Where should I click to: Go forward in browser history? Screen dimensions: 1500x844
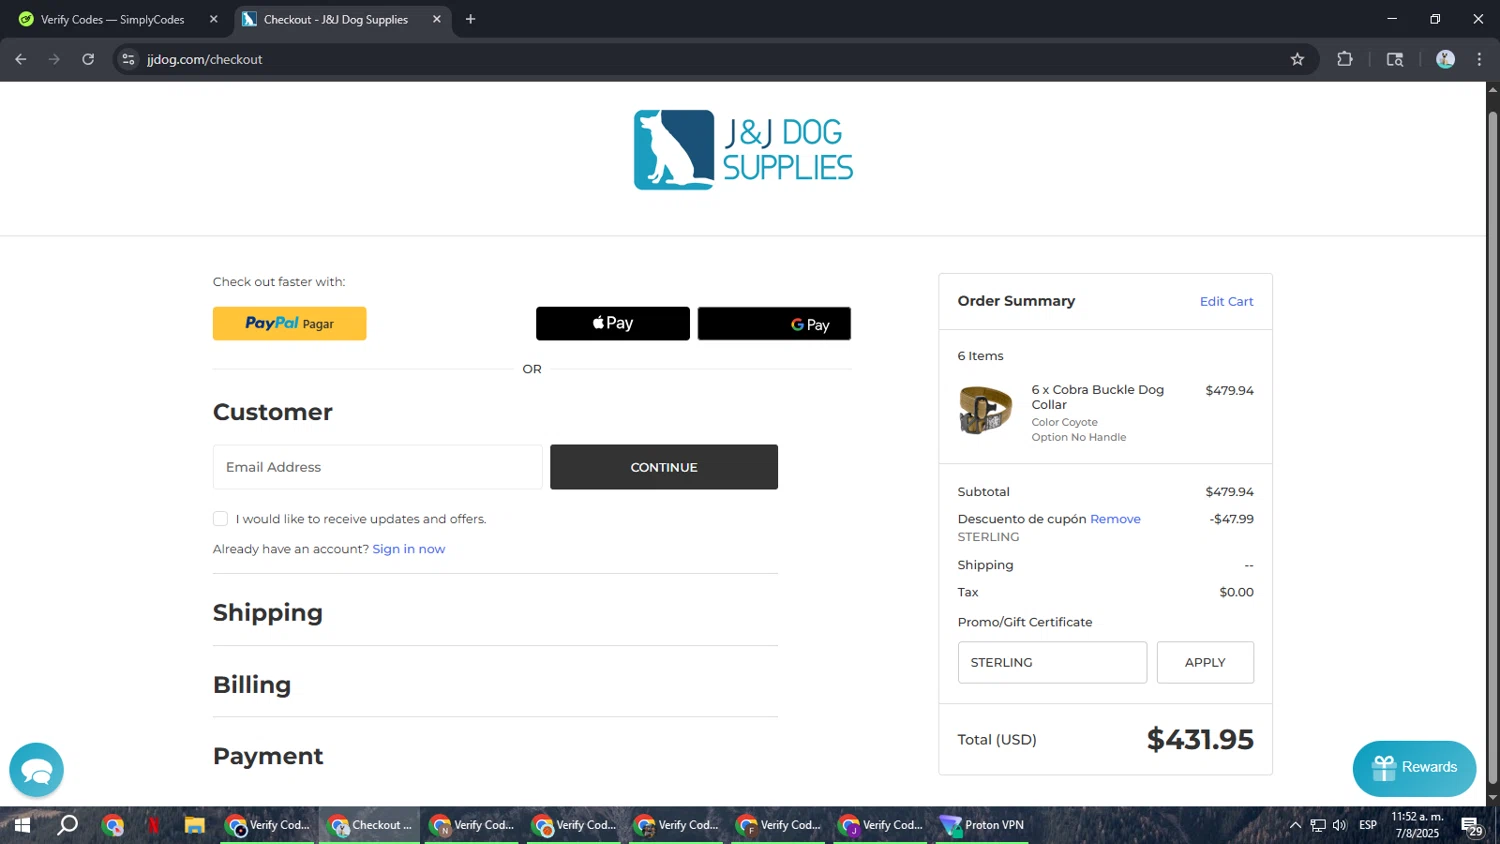click(54, 59)
